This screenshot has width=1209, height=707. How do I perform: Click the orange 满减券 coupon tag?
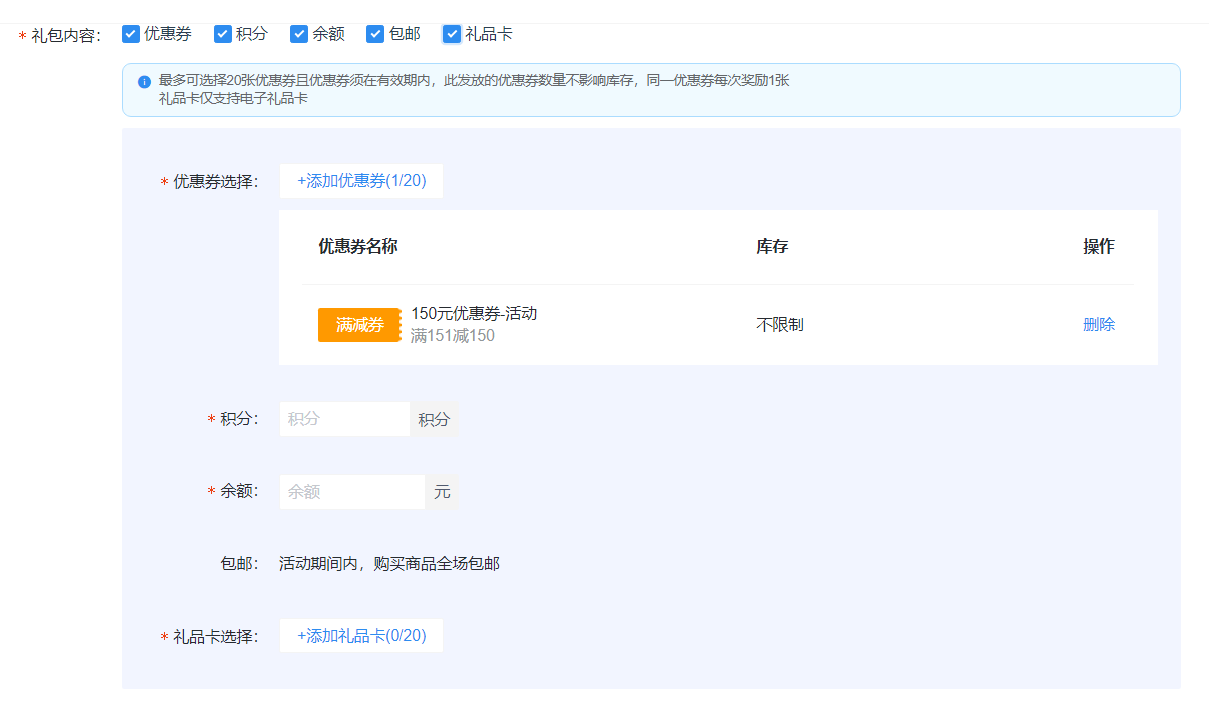[359, 324]
